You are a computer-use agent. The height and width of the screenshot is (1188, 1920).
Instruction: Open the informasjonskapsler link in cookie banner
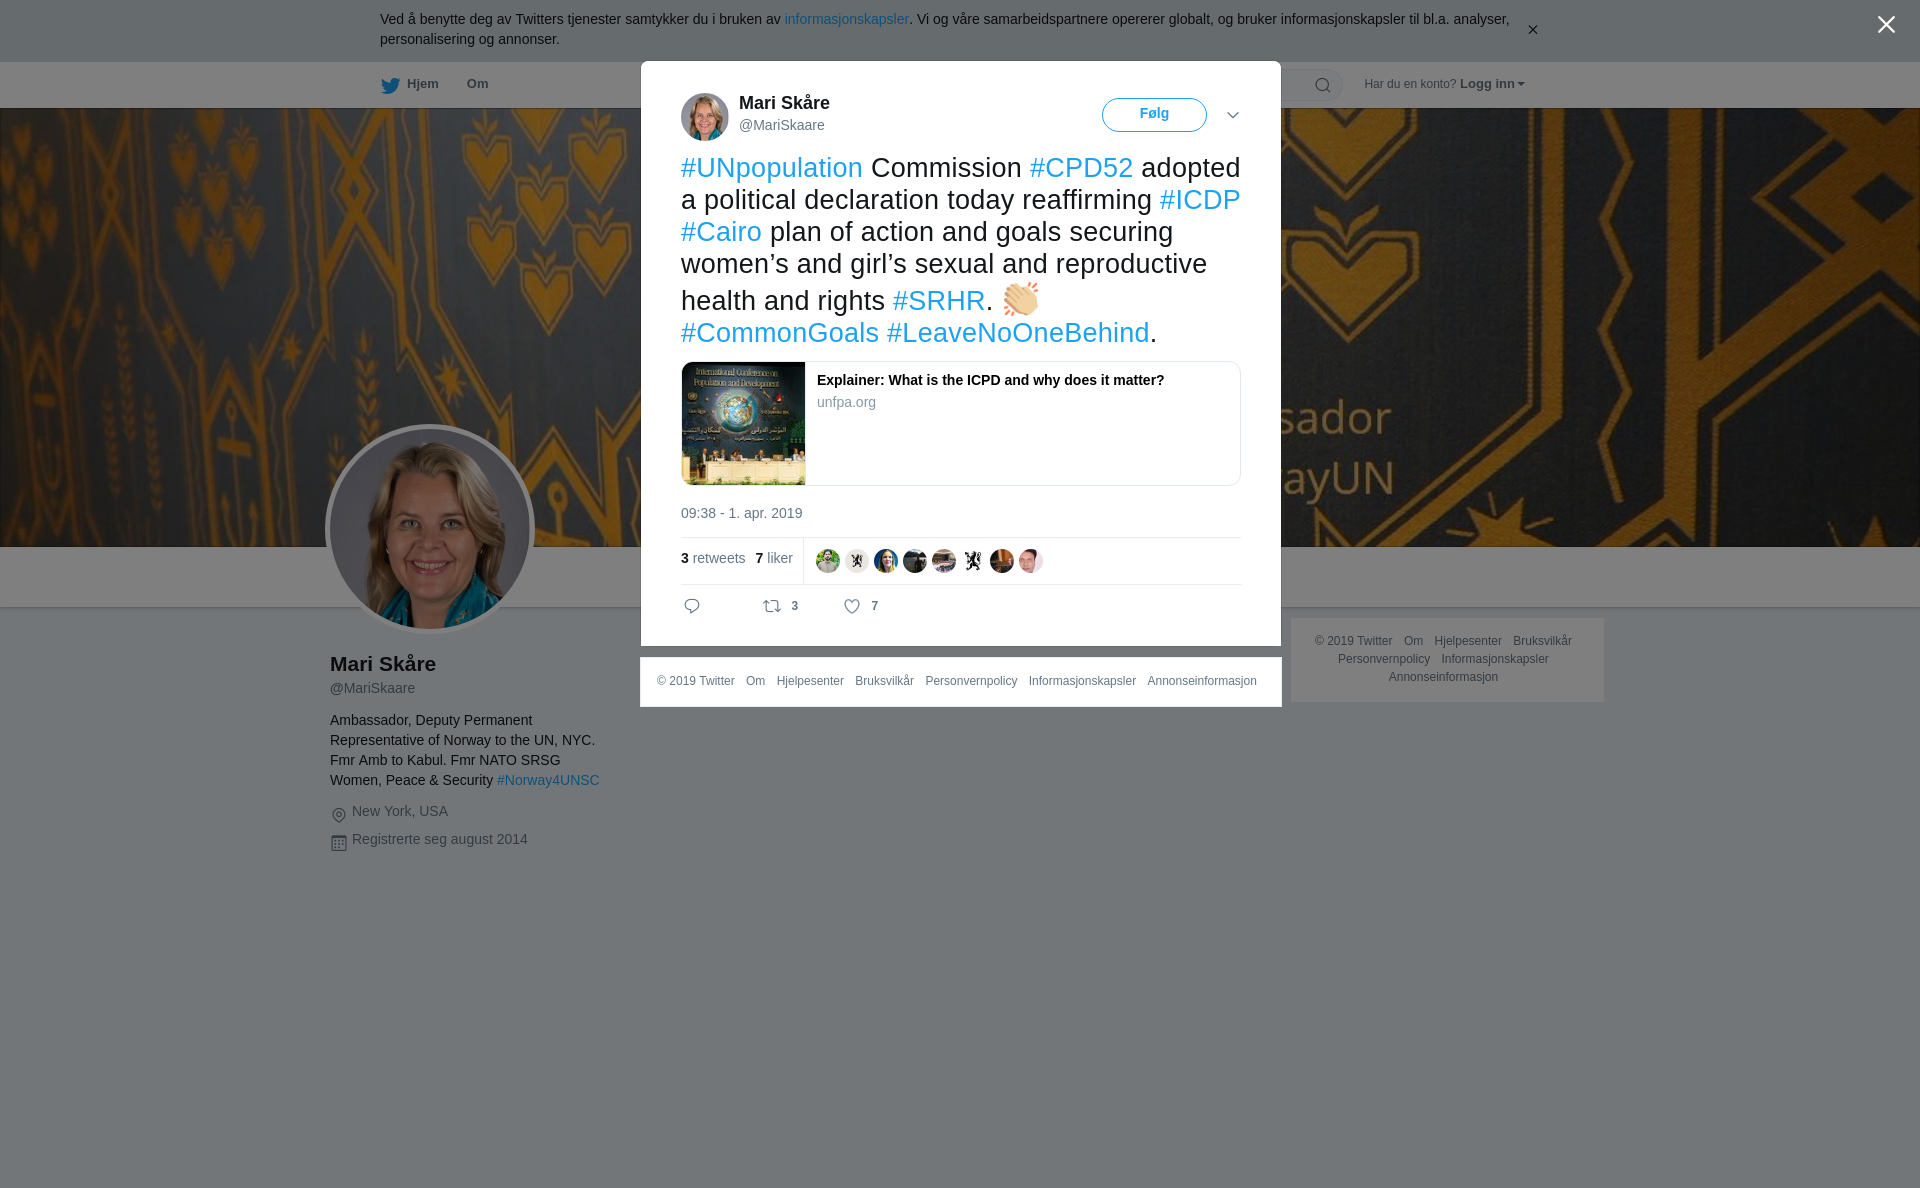coord(846,19)
